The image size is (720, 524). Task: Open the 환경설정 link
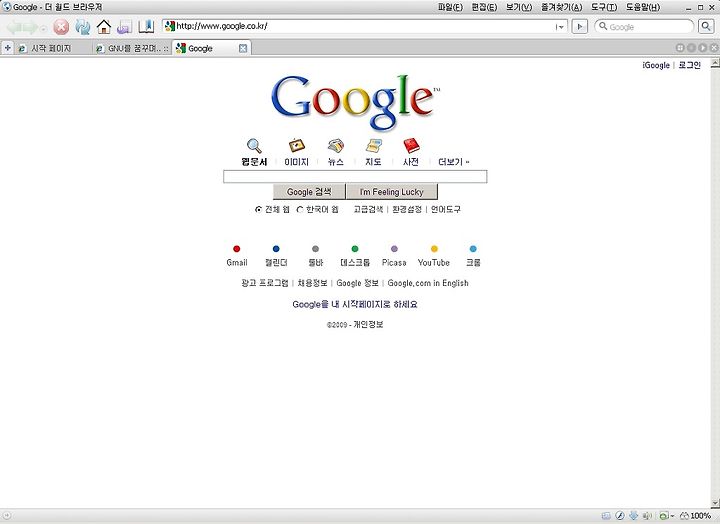coord(407,209)
